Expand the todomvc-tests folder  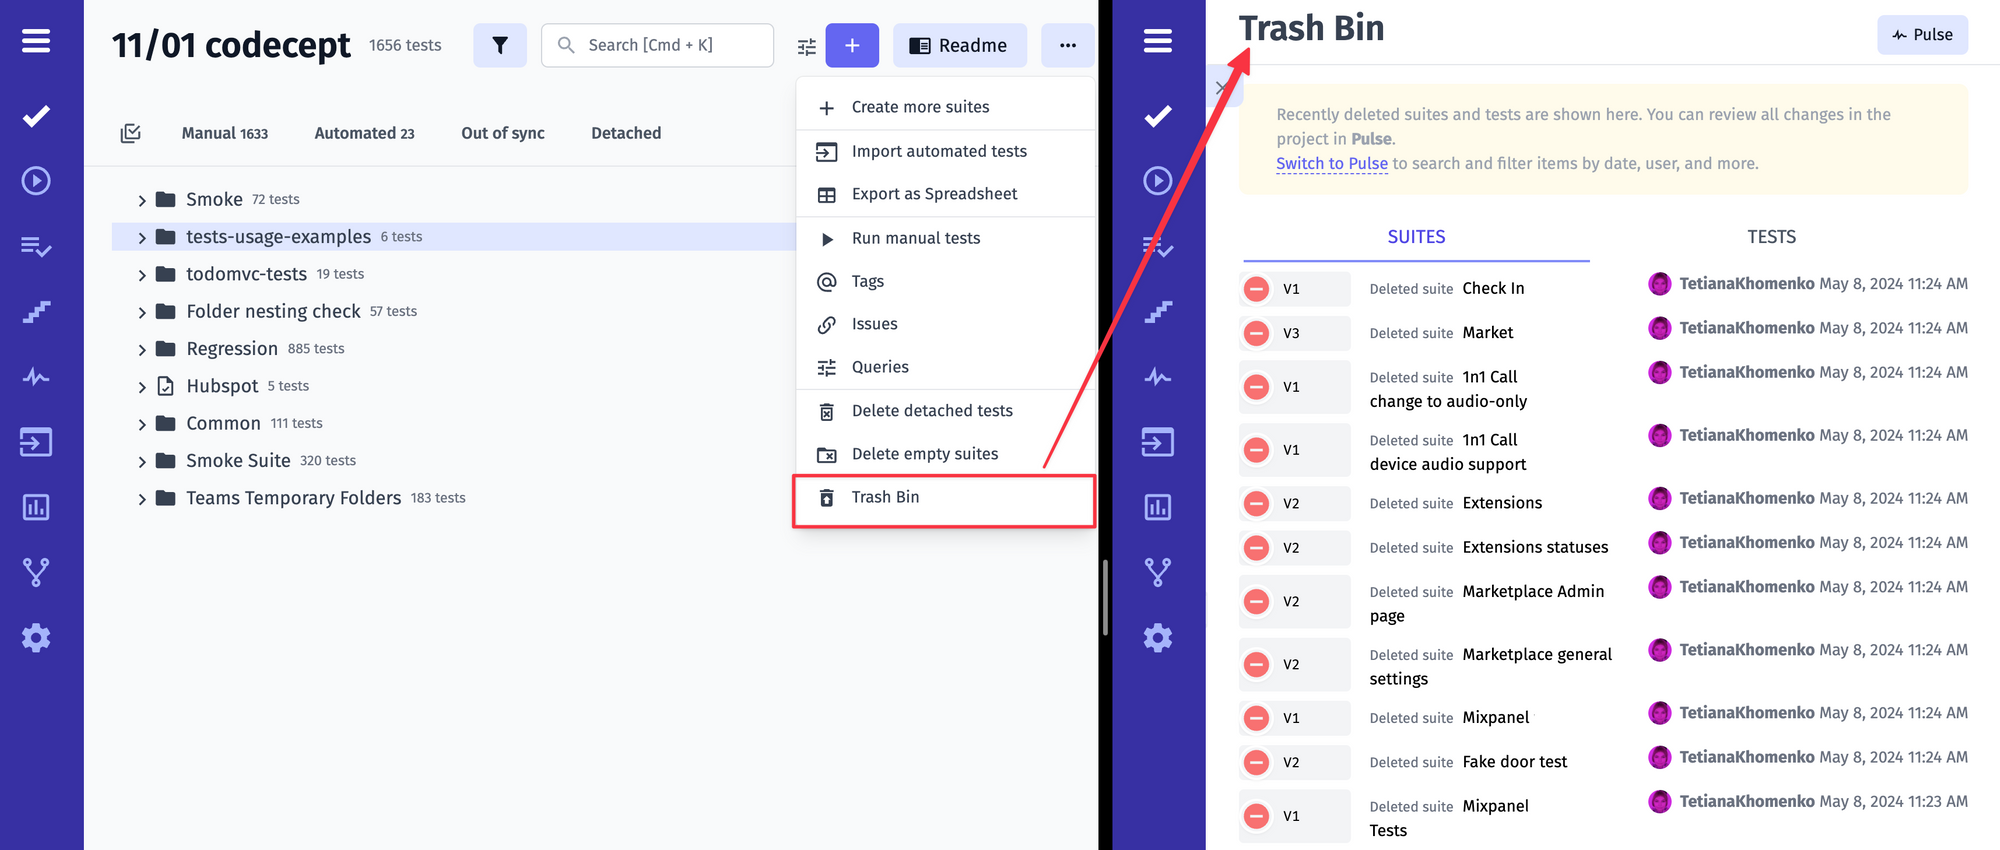coord(142,275)
